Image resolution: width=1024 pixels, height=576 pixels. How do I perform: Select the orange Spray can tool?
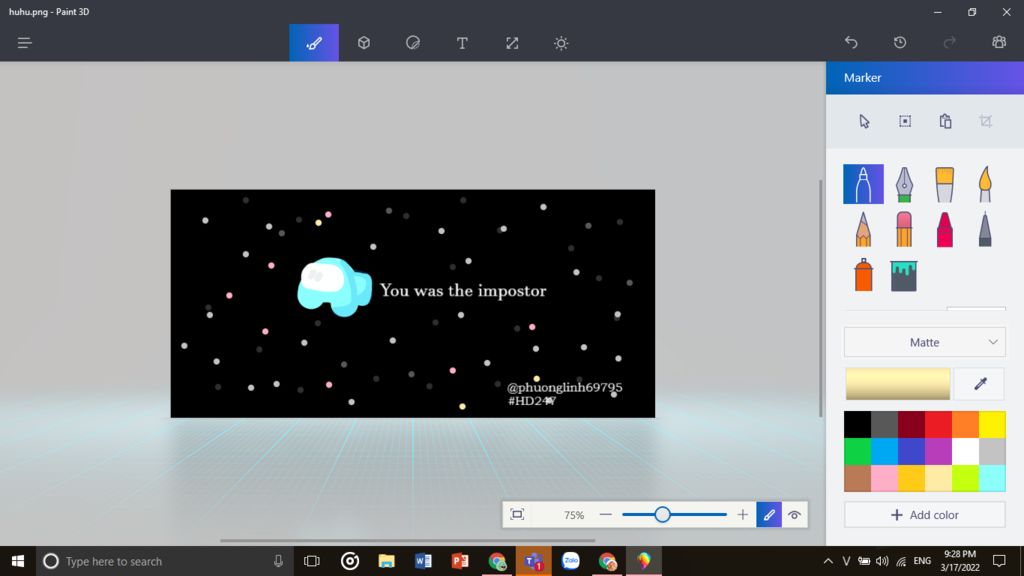click(x=863, y=275)
